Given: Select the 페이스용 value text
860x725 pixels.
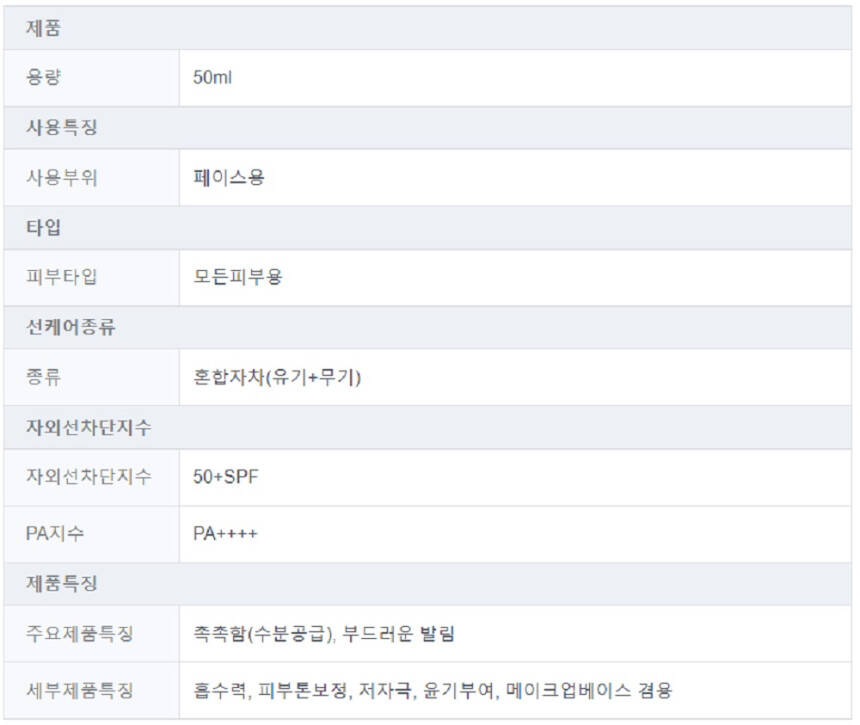Looking at the screenshot, I should 229,178.
